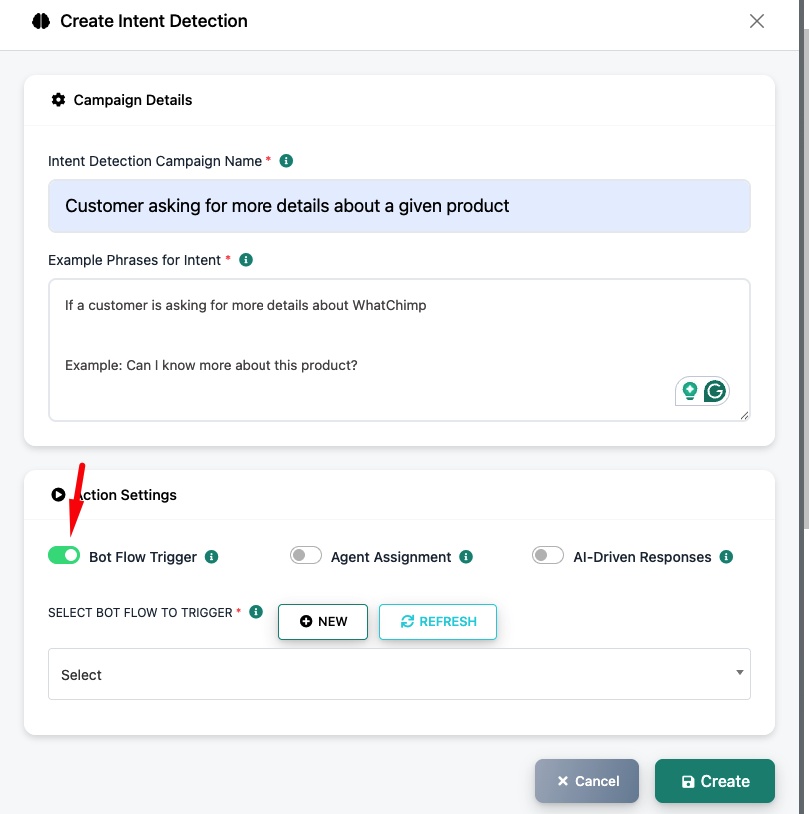Click the "Create Intent Detection" title text
The width and height of the screenshot is (809, 814).
[154, 21]
